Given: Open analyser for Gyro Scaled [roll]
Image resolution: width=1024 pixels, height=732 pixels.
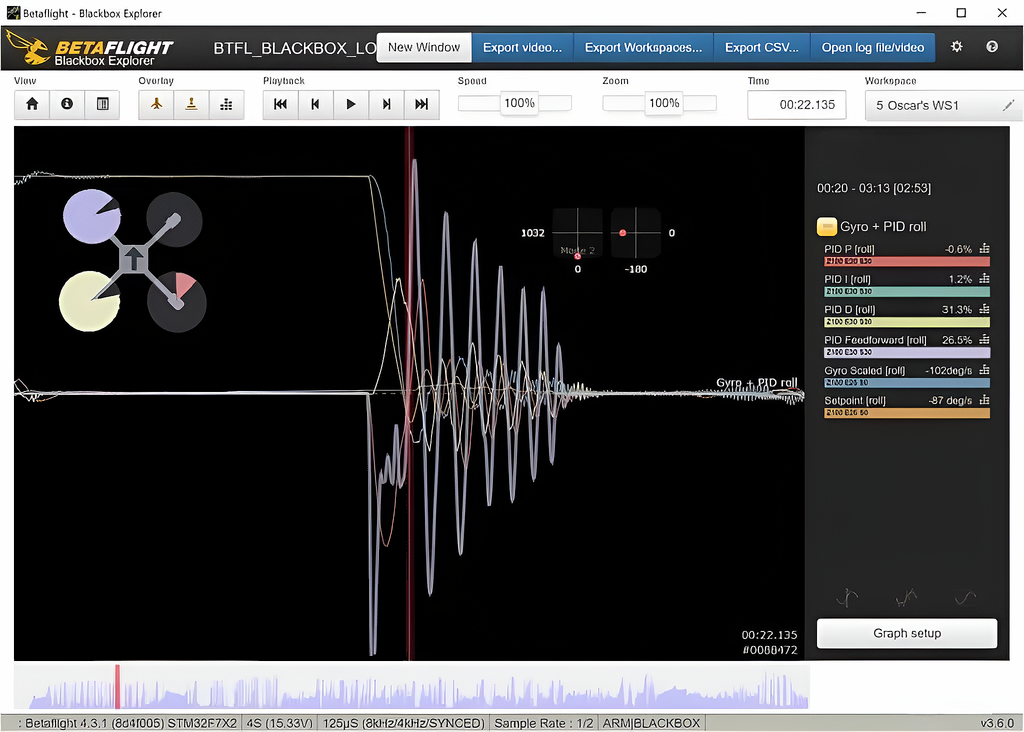Looking at the screenshot, I should (x=984, y=370).
